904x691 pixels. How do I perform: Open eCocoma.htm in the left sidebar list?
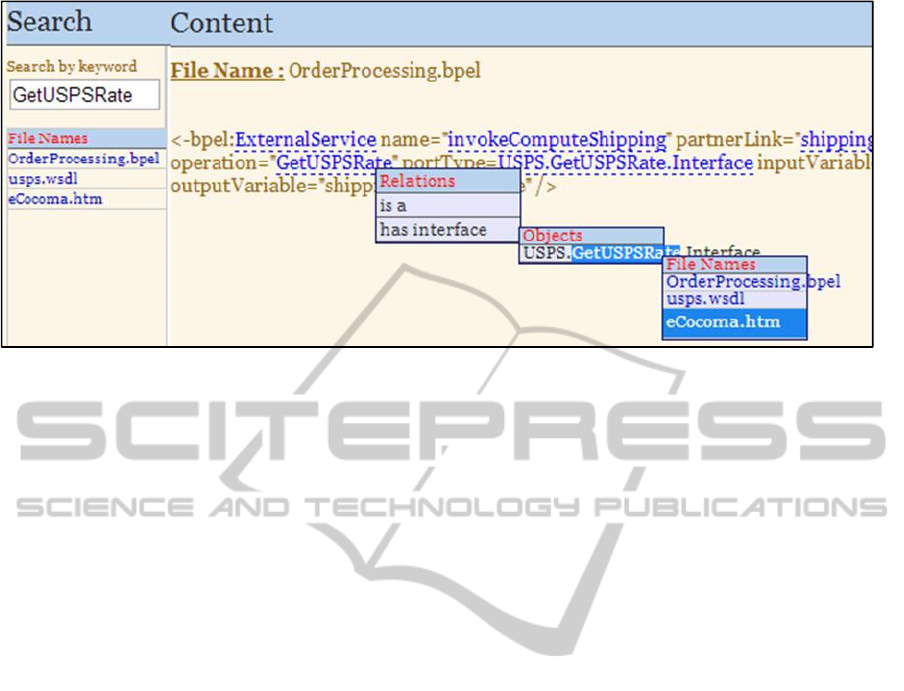click(x=54, y=199)
